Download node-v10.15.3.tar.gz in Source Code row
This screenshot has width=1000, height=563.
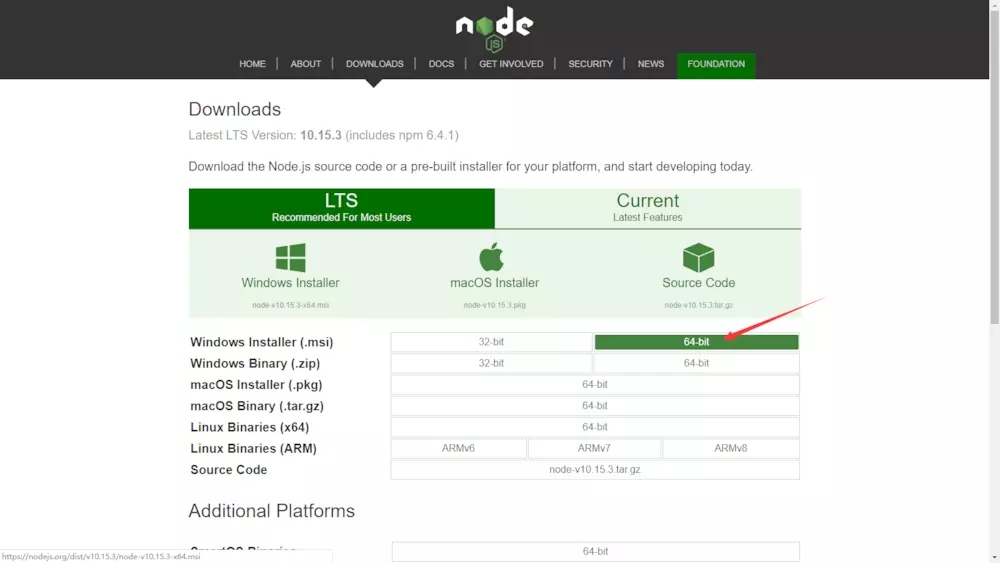(595, 469)
